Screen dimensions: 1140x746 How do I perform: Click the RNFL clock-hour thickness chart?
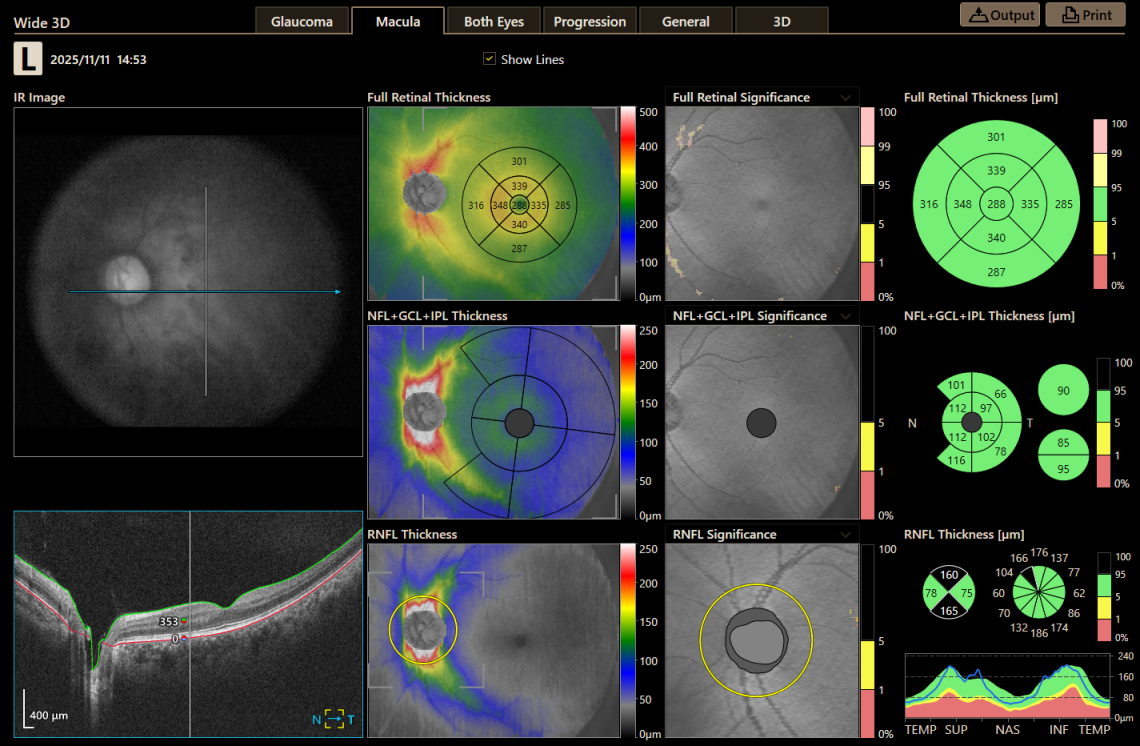1040,591
